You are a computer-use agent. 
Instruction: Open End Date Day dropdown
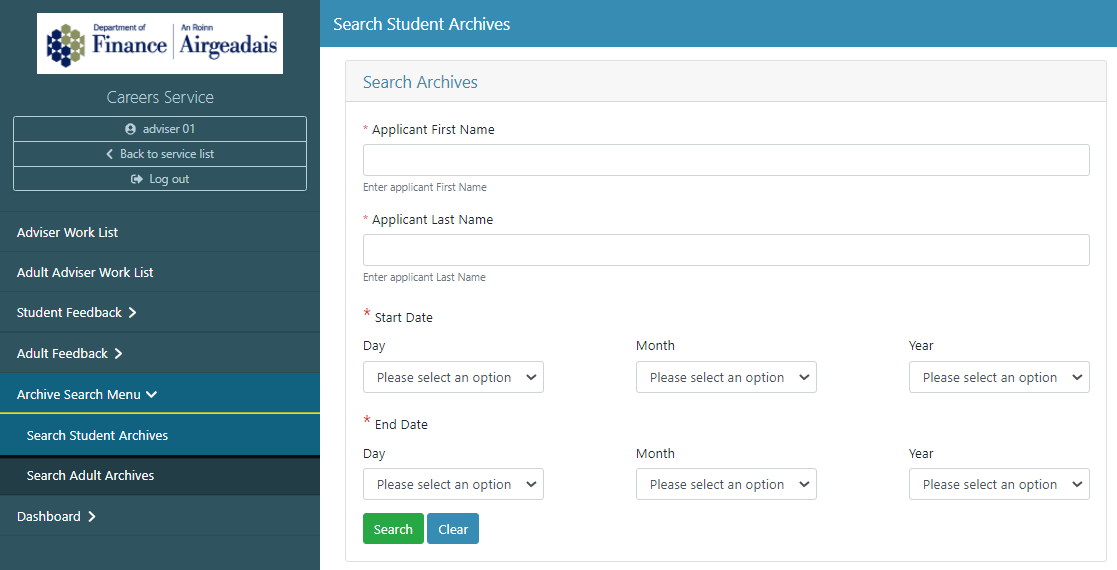tap(453, 484)
